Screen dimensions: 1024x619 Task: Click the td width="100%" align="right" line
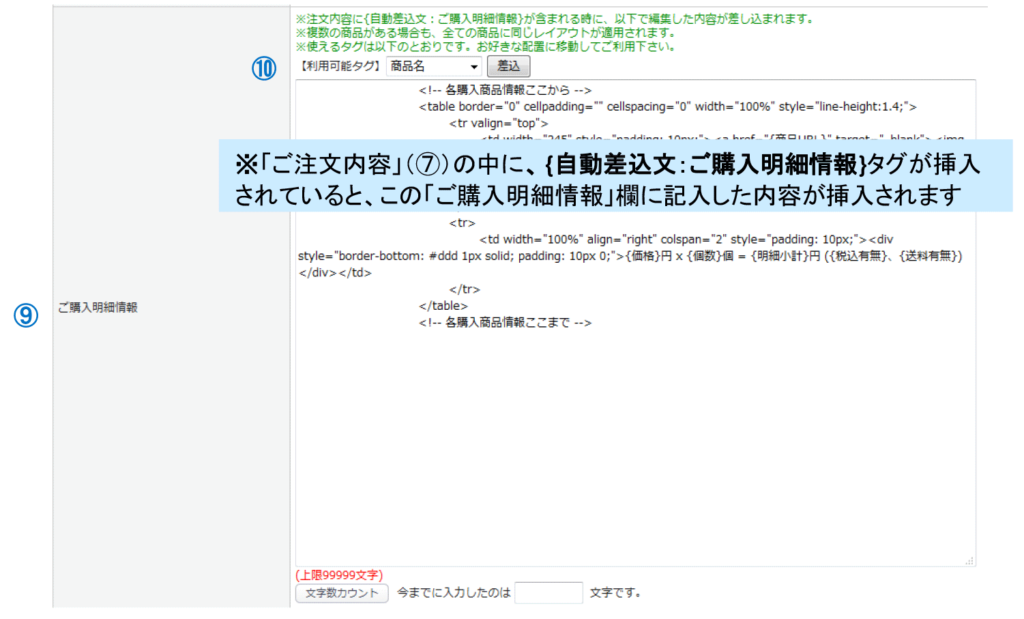(686, 240)
